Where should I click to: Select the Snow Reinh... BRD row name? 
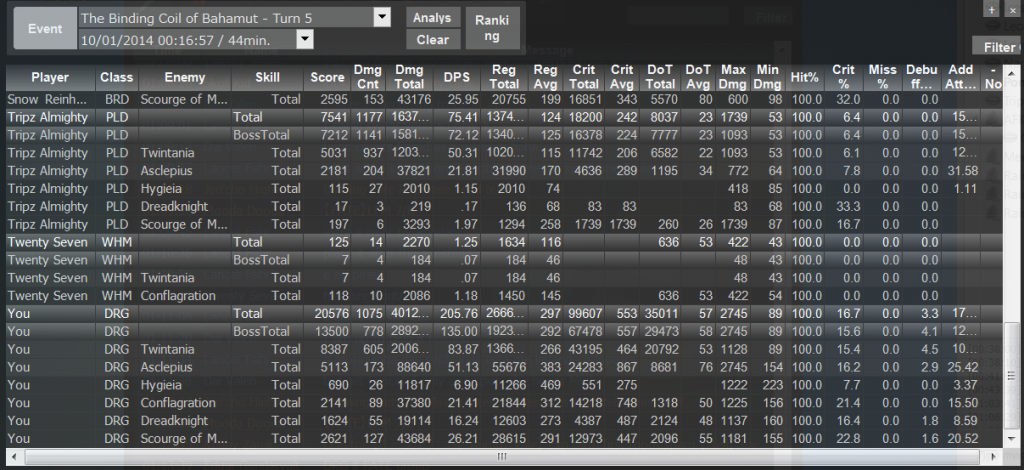tap(46, 99)
